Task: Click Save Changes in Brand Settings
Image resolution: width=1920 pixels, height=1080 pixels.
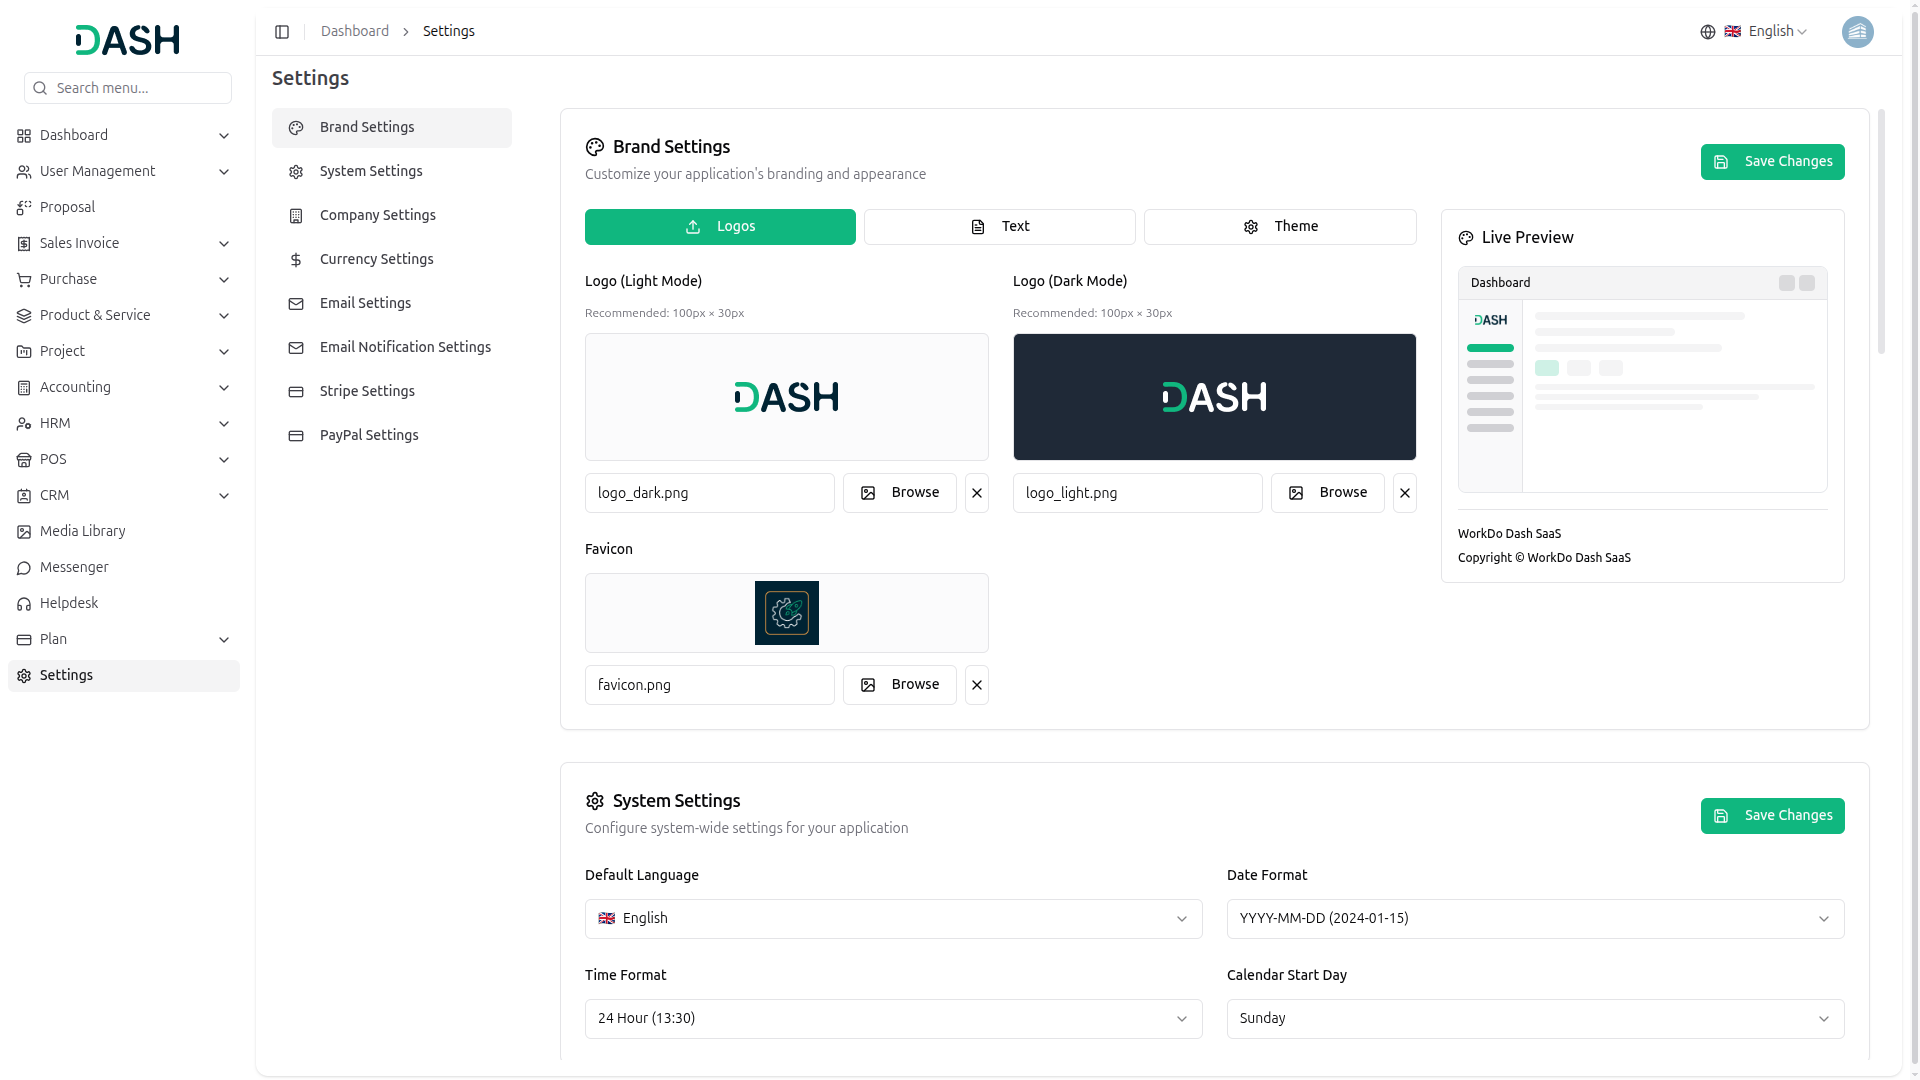Action: tap(1772, 161)
